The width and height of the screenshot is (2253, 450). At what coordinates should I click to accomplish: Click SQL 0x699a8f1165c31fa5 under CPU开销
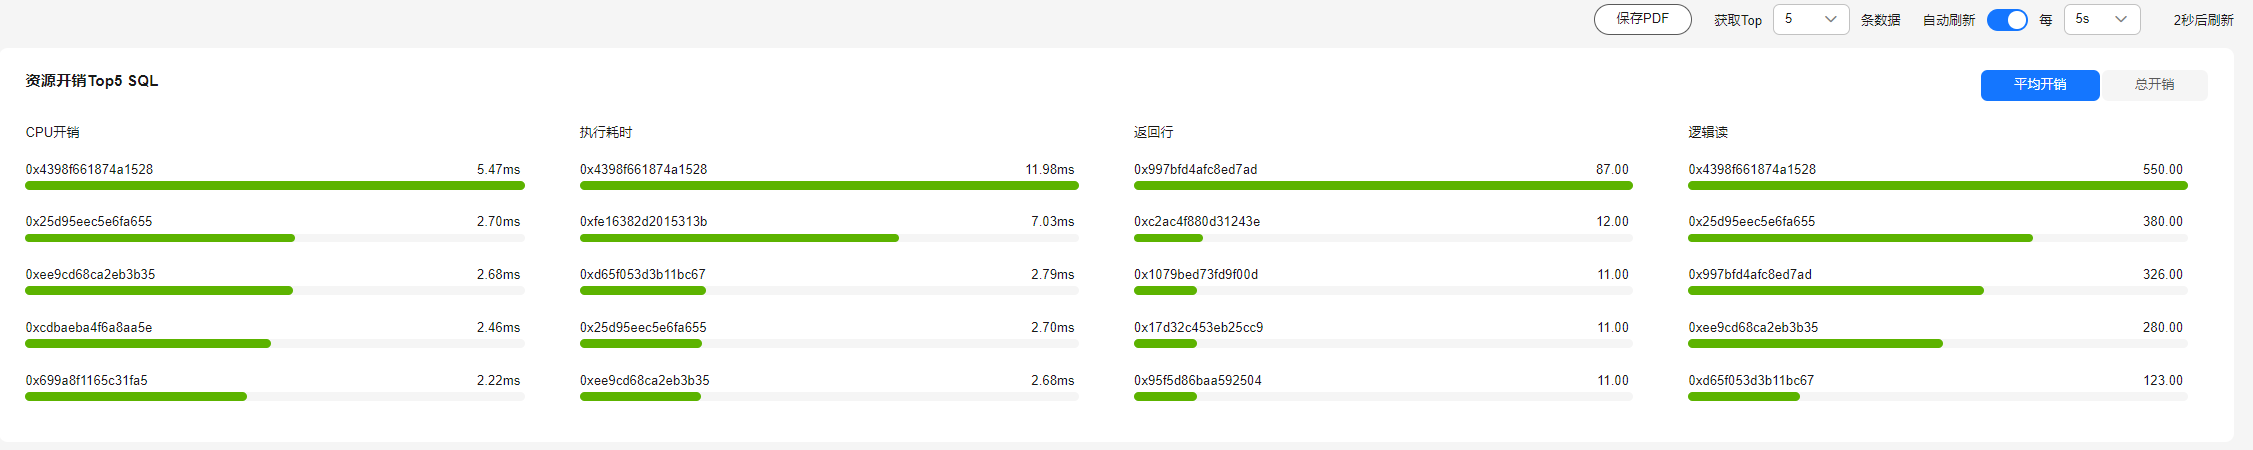coord(86,381)
